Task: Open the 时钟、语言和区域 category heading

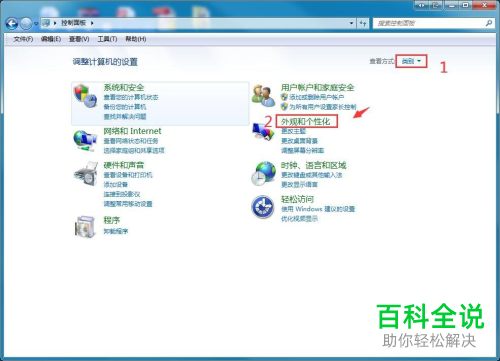Action: 313,165
